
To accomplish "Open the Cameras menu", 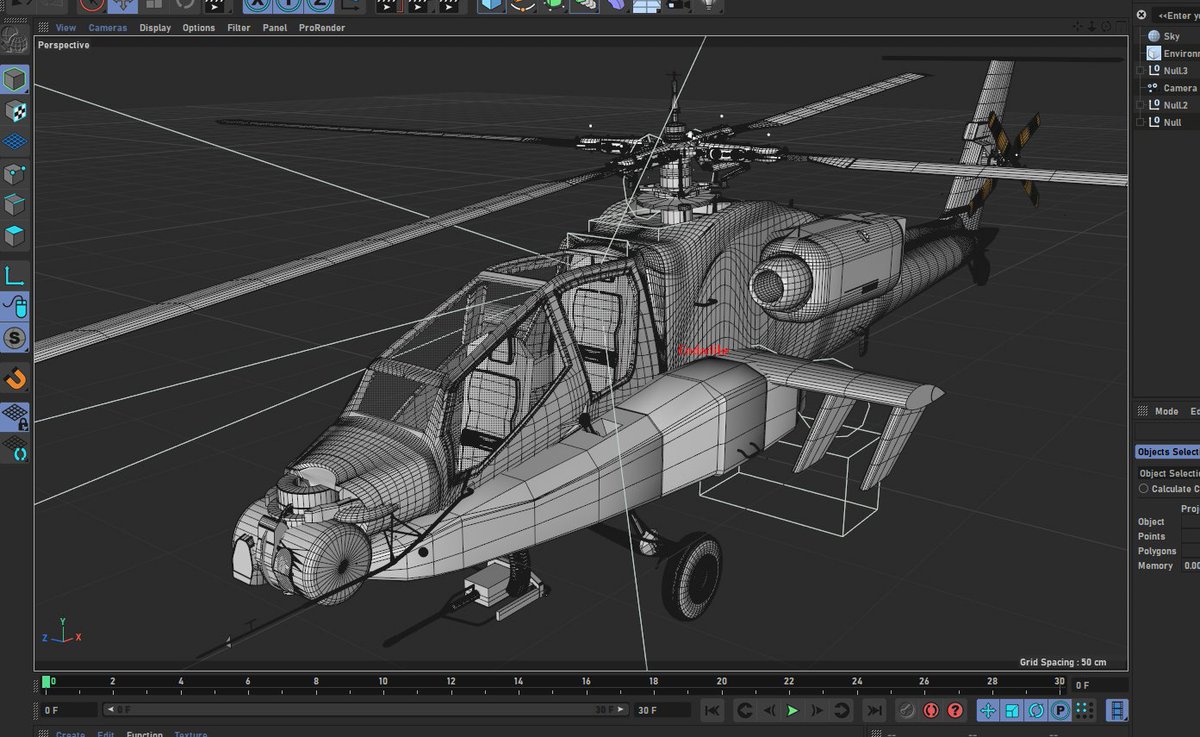I will [107, 27].
